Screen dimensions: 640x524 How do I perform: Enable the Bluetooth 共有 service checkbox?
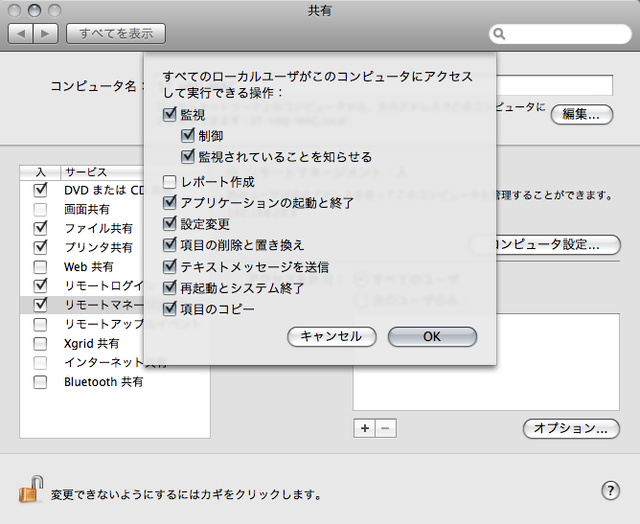pyautogui.click(x=40, y=382)
